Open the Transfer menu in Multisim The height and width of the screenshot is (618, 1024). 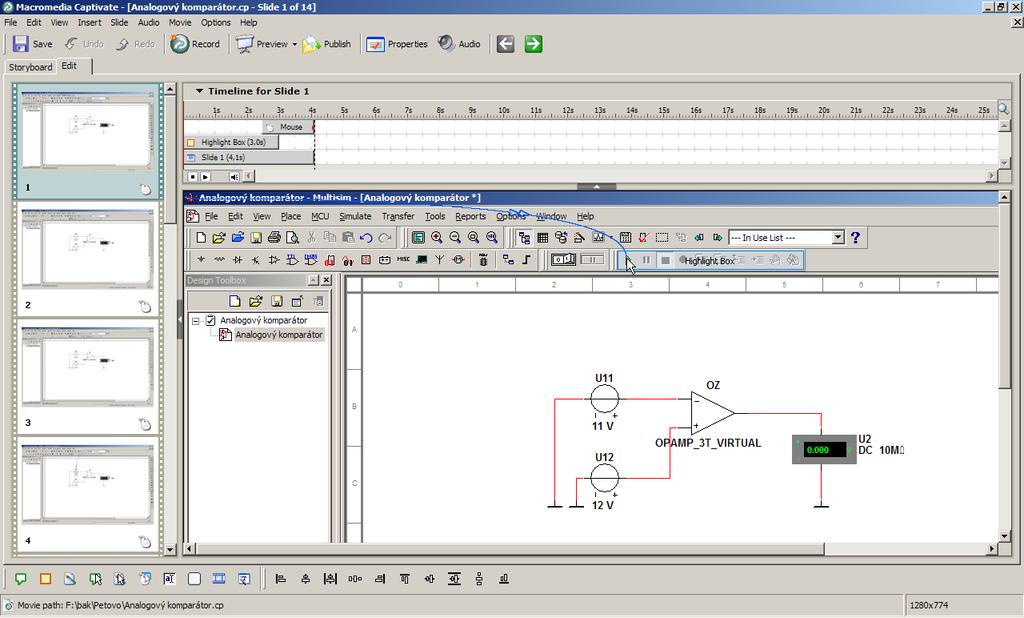398,216
